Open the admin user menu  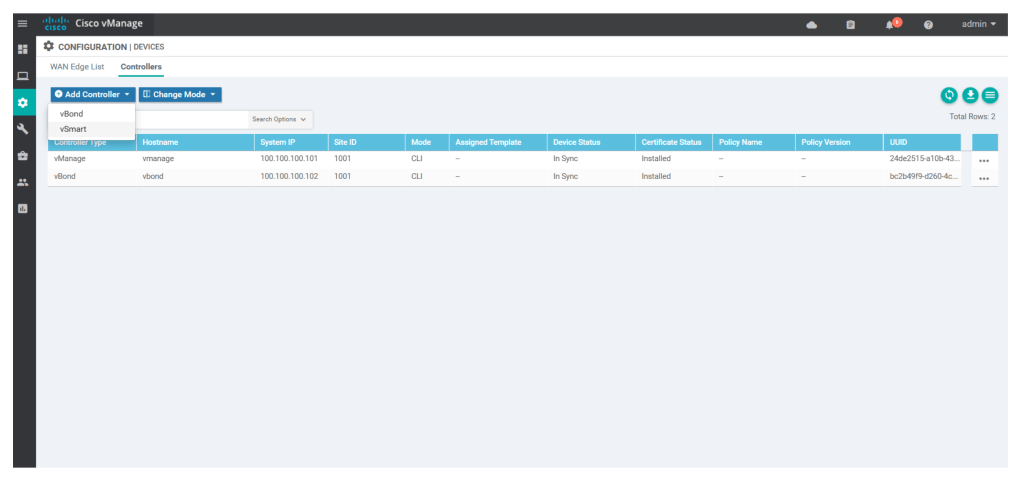978,24
